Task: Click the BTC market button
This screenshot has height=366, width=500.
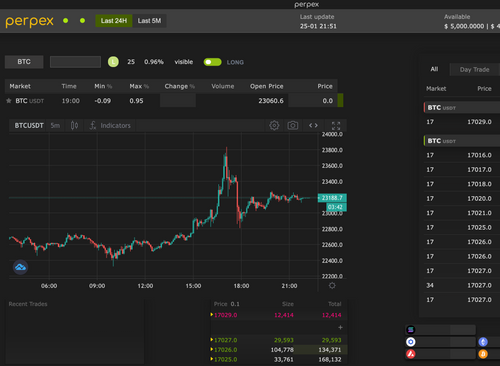Action: (24, 62)
